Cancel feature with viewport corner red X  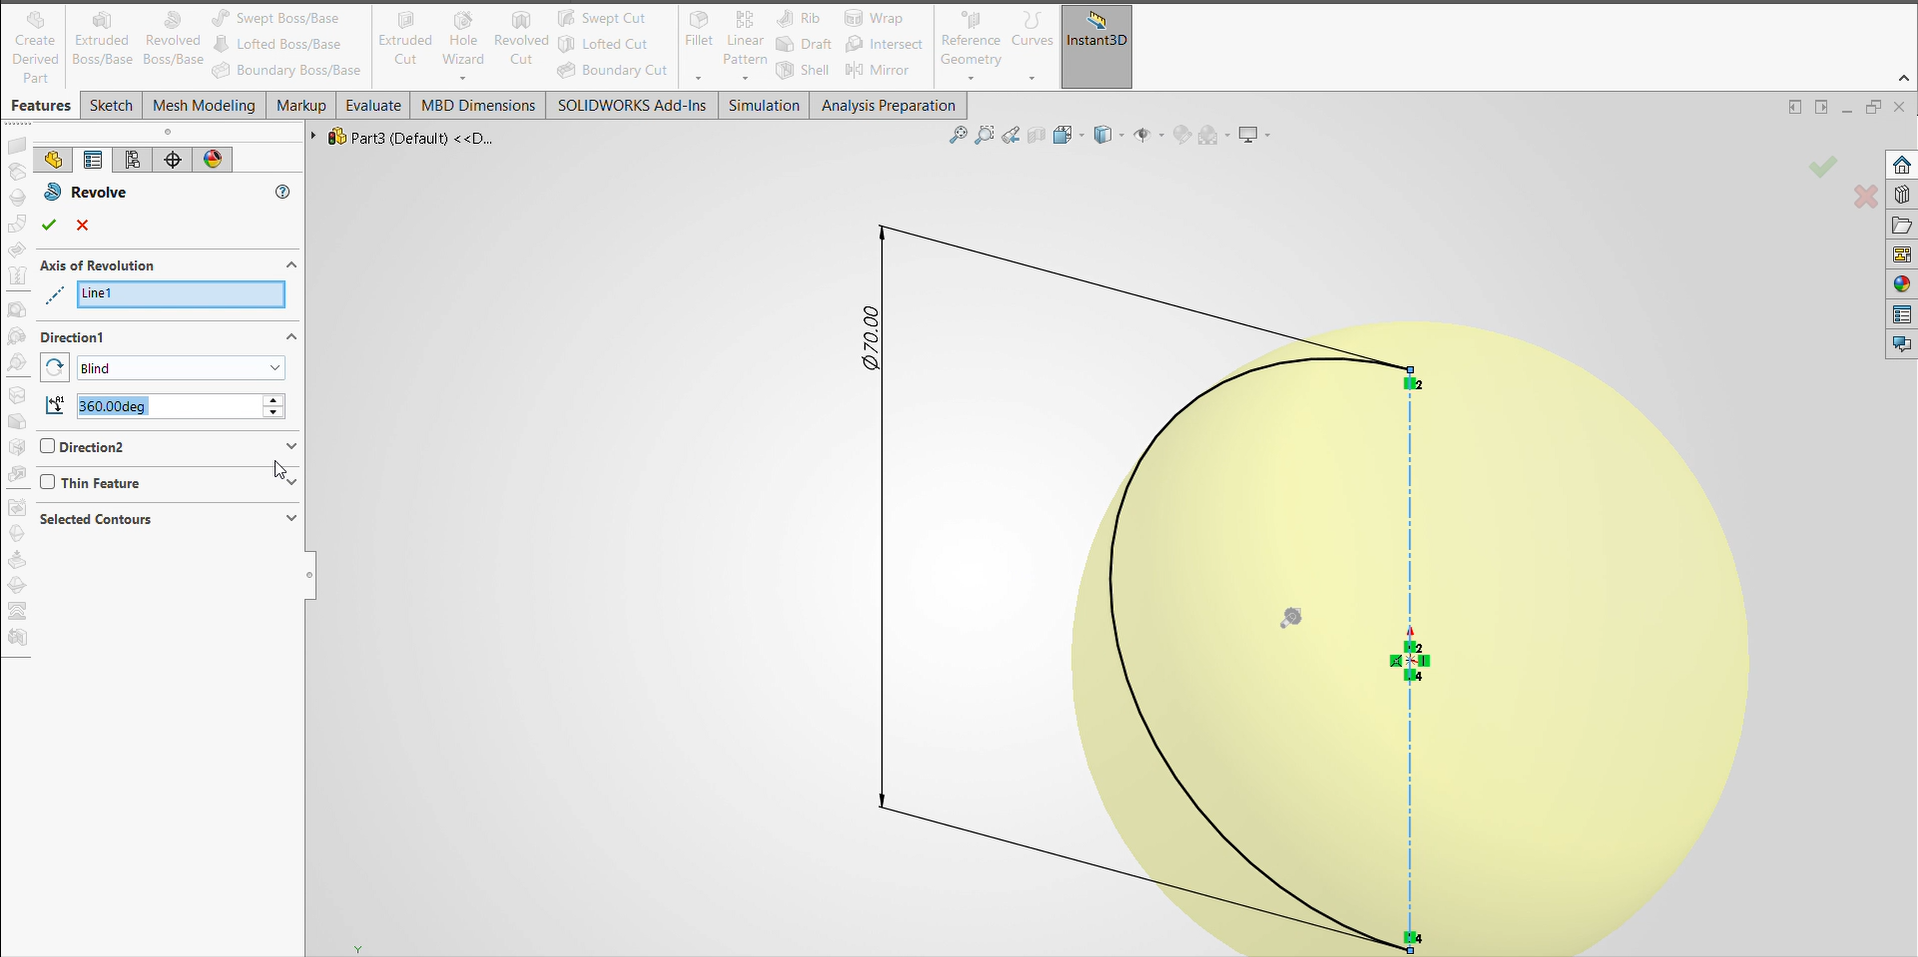point(1865,196)
